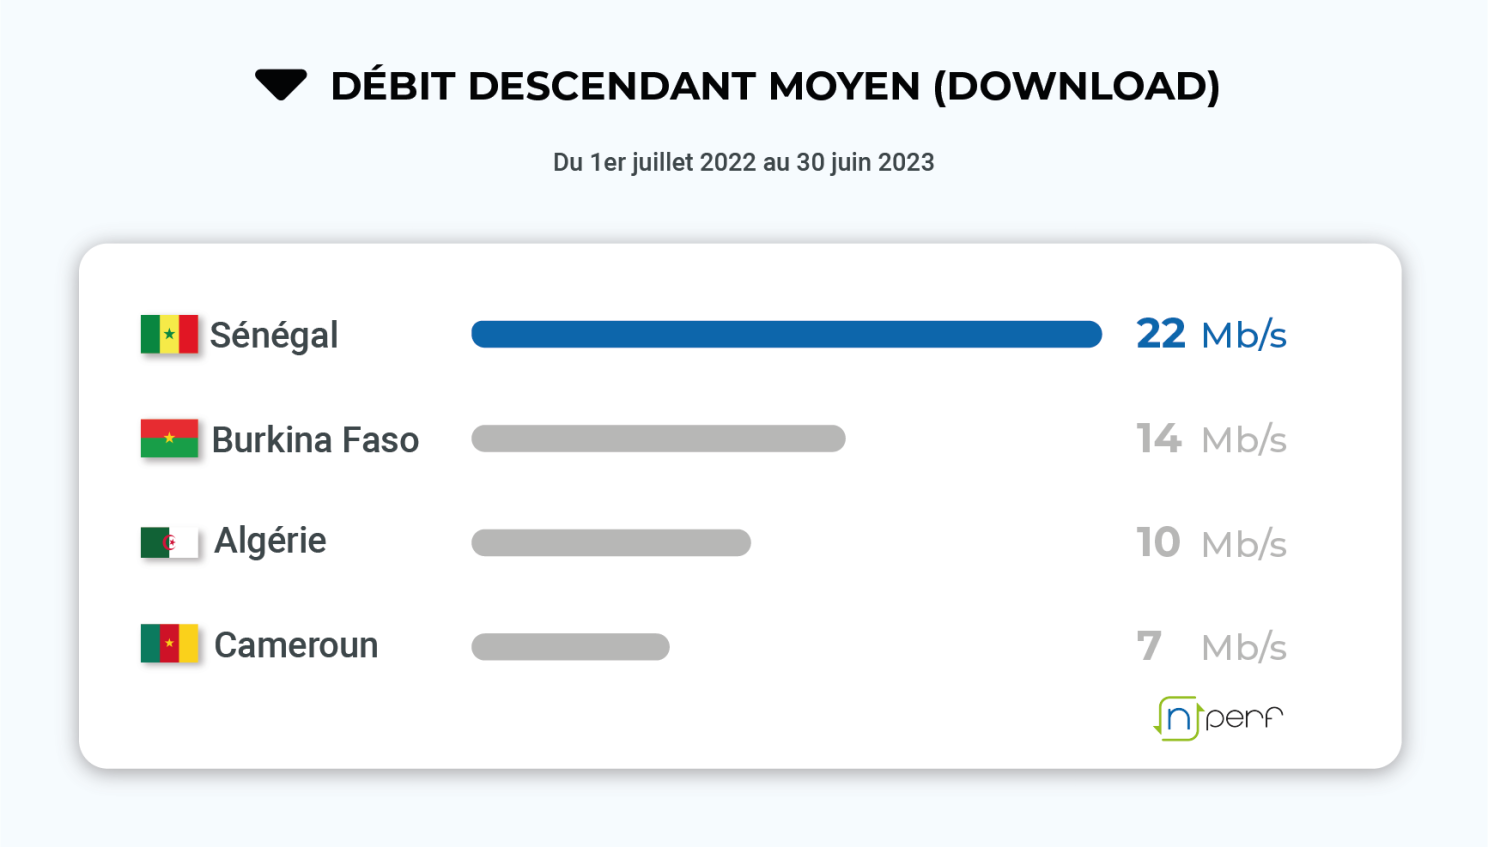The image size is (1488, 847).
Task: Click the date range subtitle text
Action: (743, 162)
